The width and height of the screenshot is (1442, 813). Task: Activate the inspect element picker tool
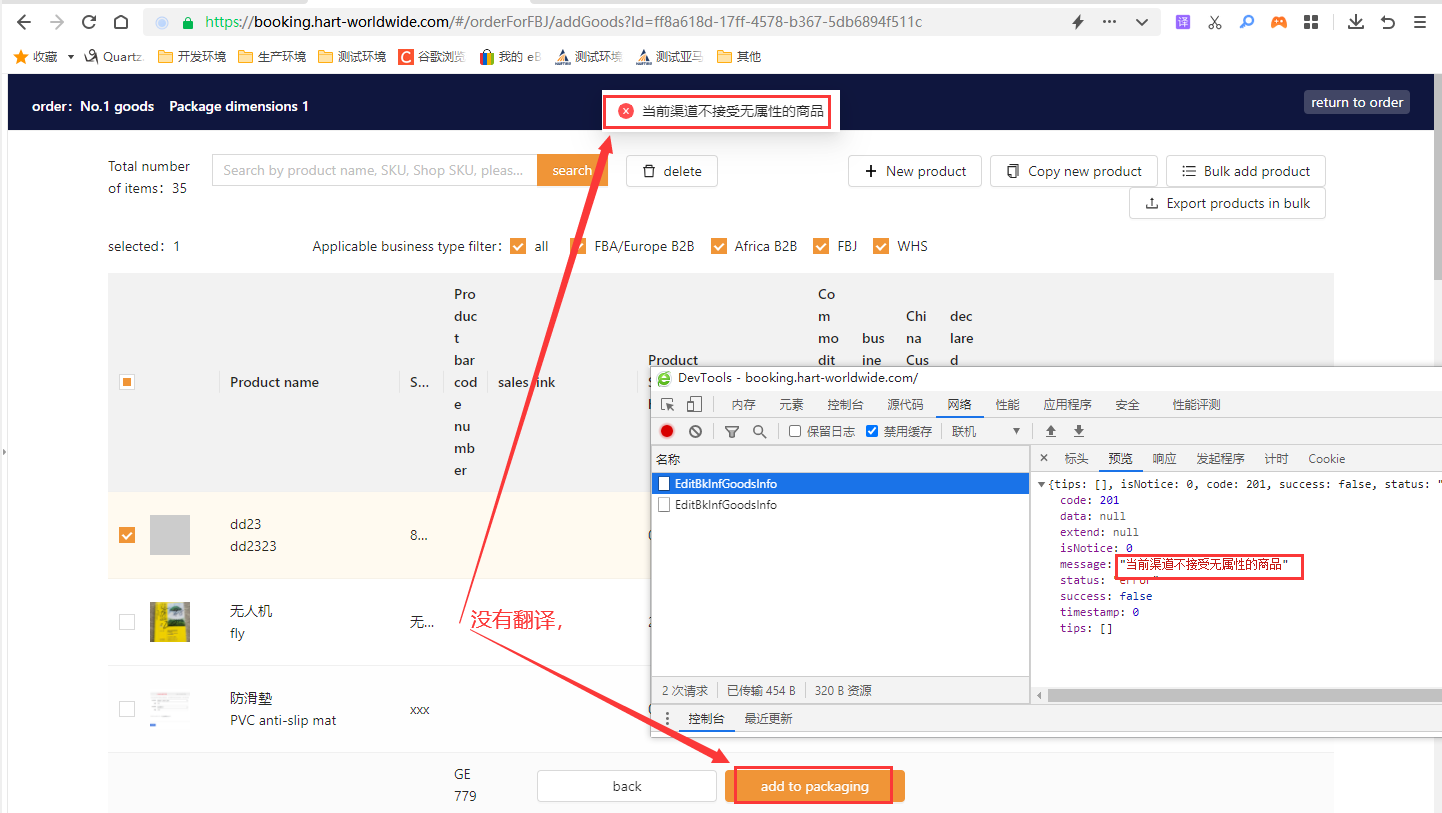(x=668, y=404)
